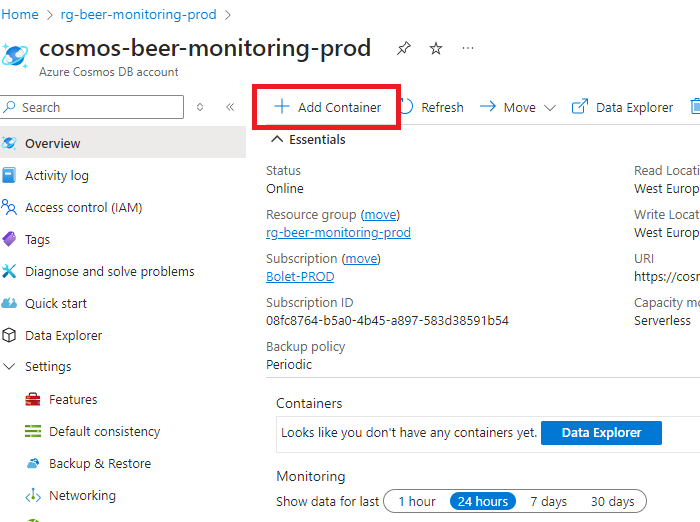This screenshot has height=522, width=700.
Task: Click the Access control people icon
Action: [x=9, y=208]
